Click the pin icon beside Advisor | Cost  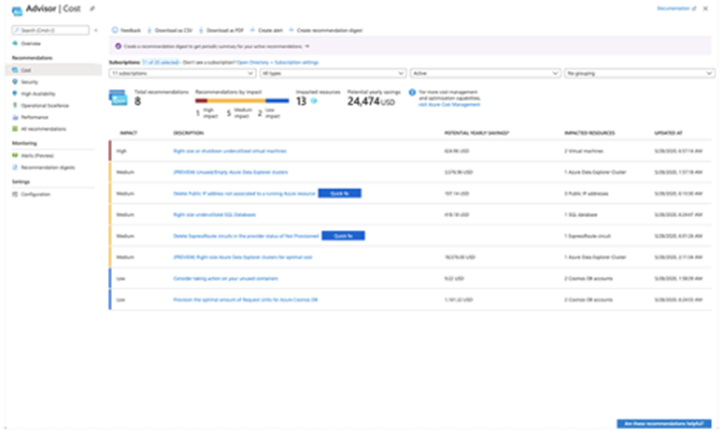click(x=92, y=9)
